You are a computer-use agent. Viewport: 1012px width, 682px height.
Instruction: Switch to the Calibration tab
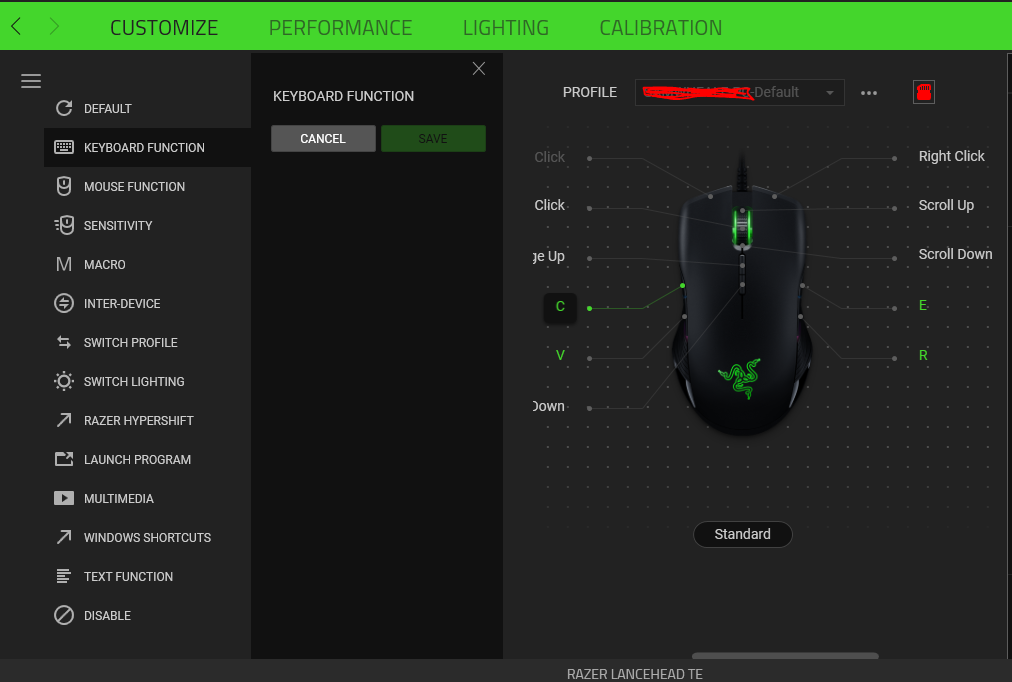click(x=660, y=27)
